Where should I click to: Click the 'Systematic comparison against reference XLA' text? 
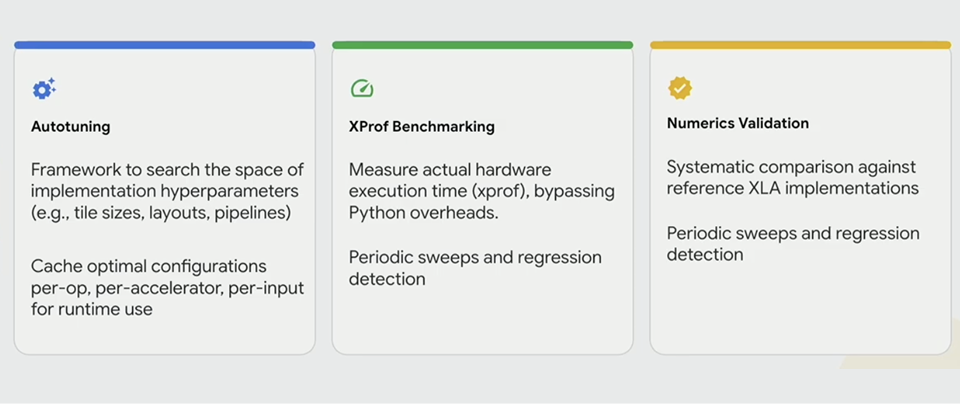tap(793, 177)
